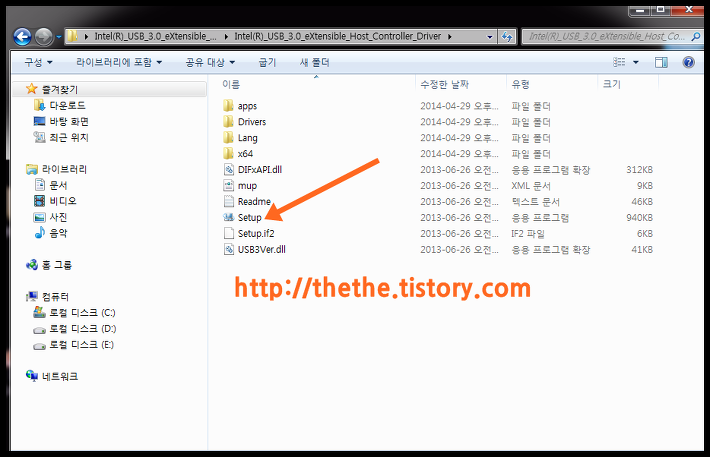
Task: Select the USB3Ver.dll file icon
Action: coord(228,249)
